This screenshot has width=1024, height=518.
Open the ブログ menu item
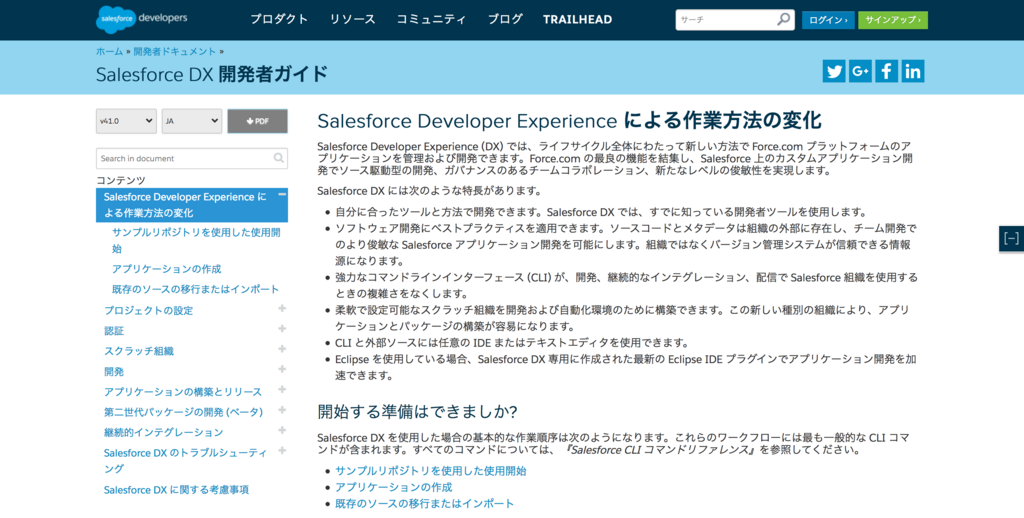[505, 20]
